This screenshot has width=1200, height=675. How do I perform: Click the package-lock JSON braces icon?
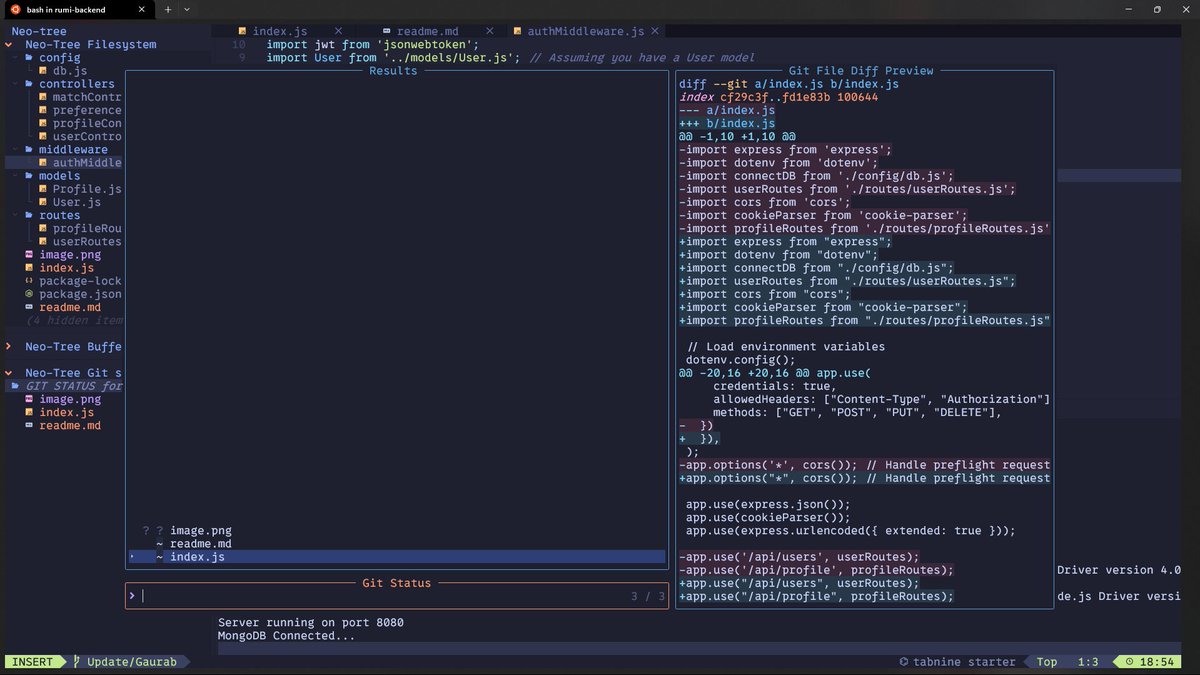pyautogui.click(x=29, y=281)
